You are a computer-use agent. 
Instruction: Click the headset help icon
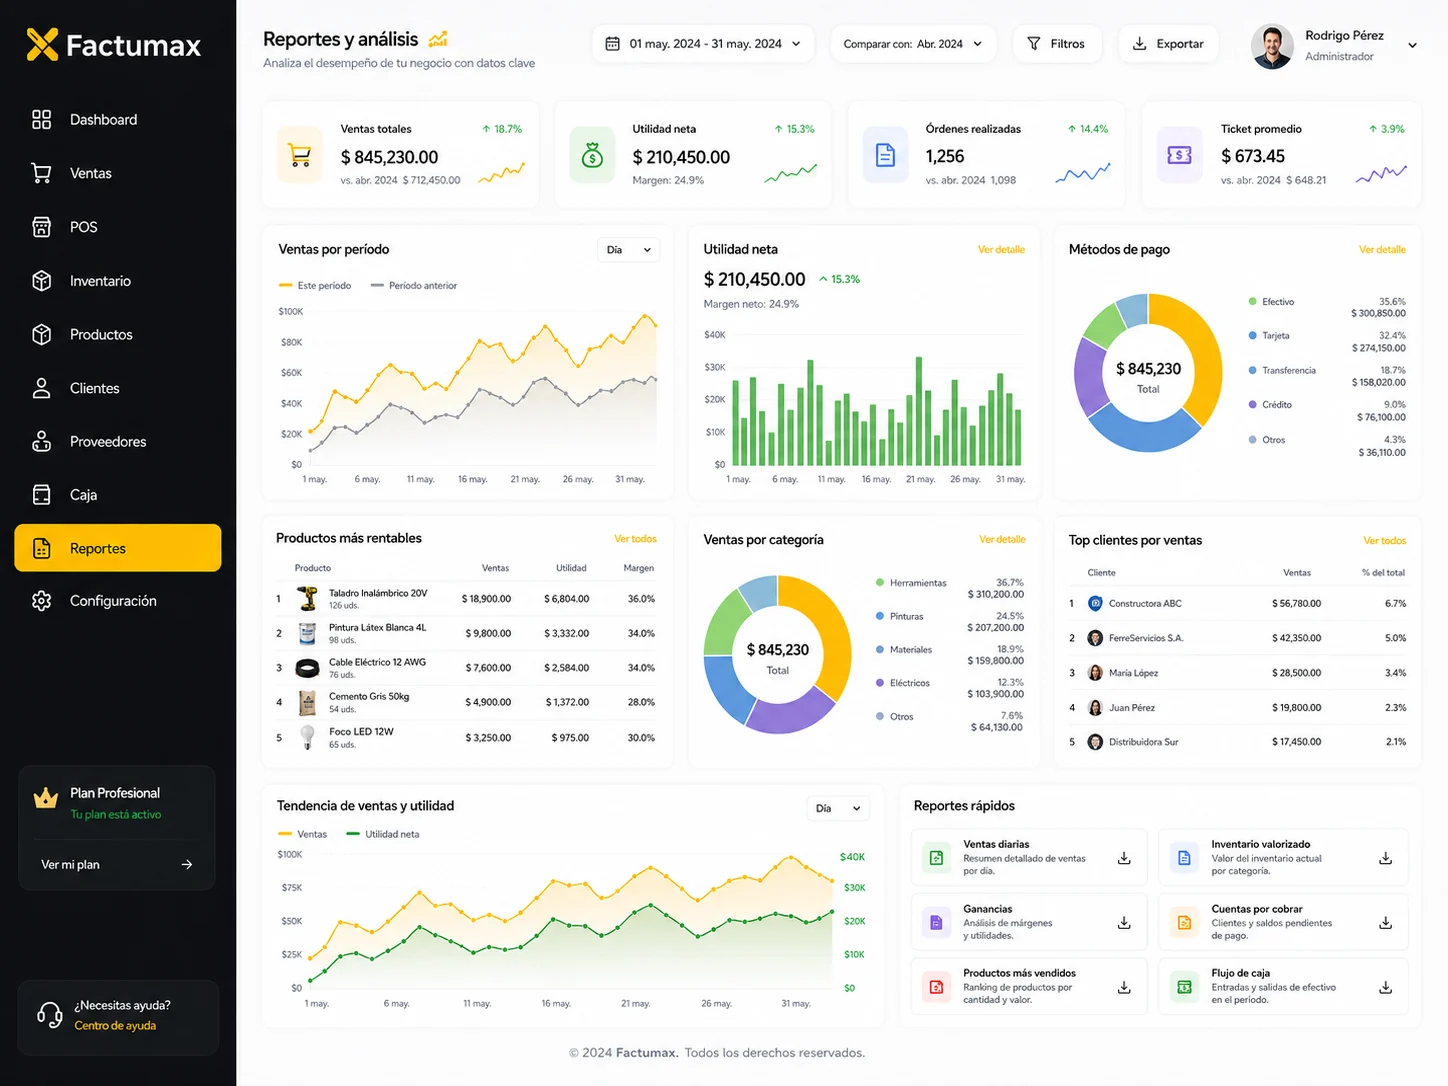[49, 1015]
